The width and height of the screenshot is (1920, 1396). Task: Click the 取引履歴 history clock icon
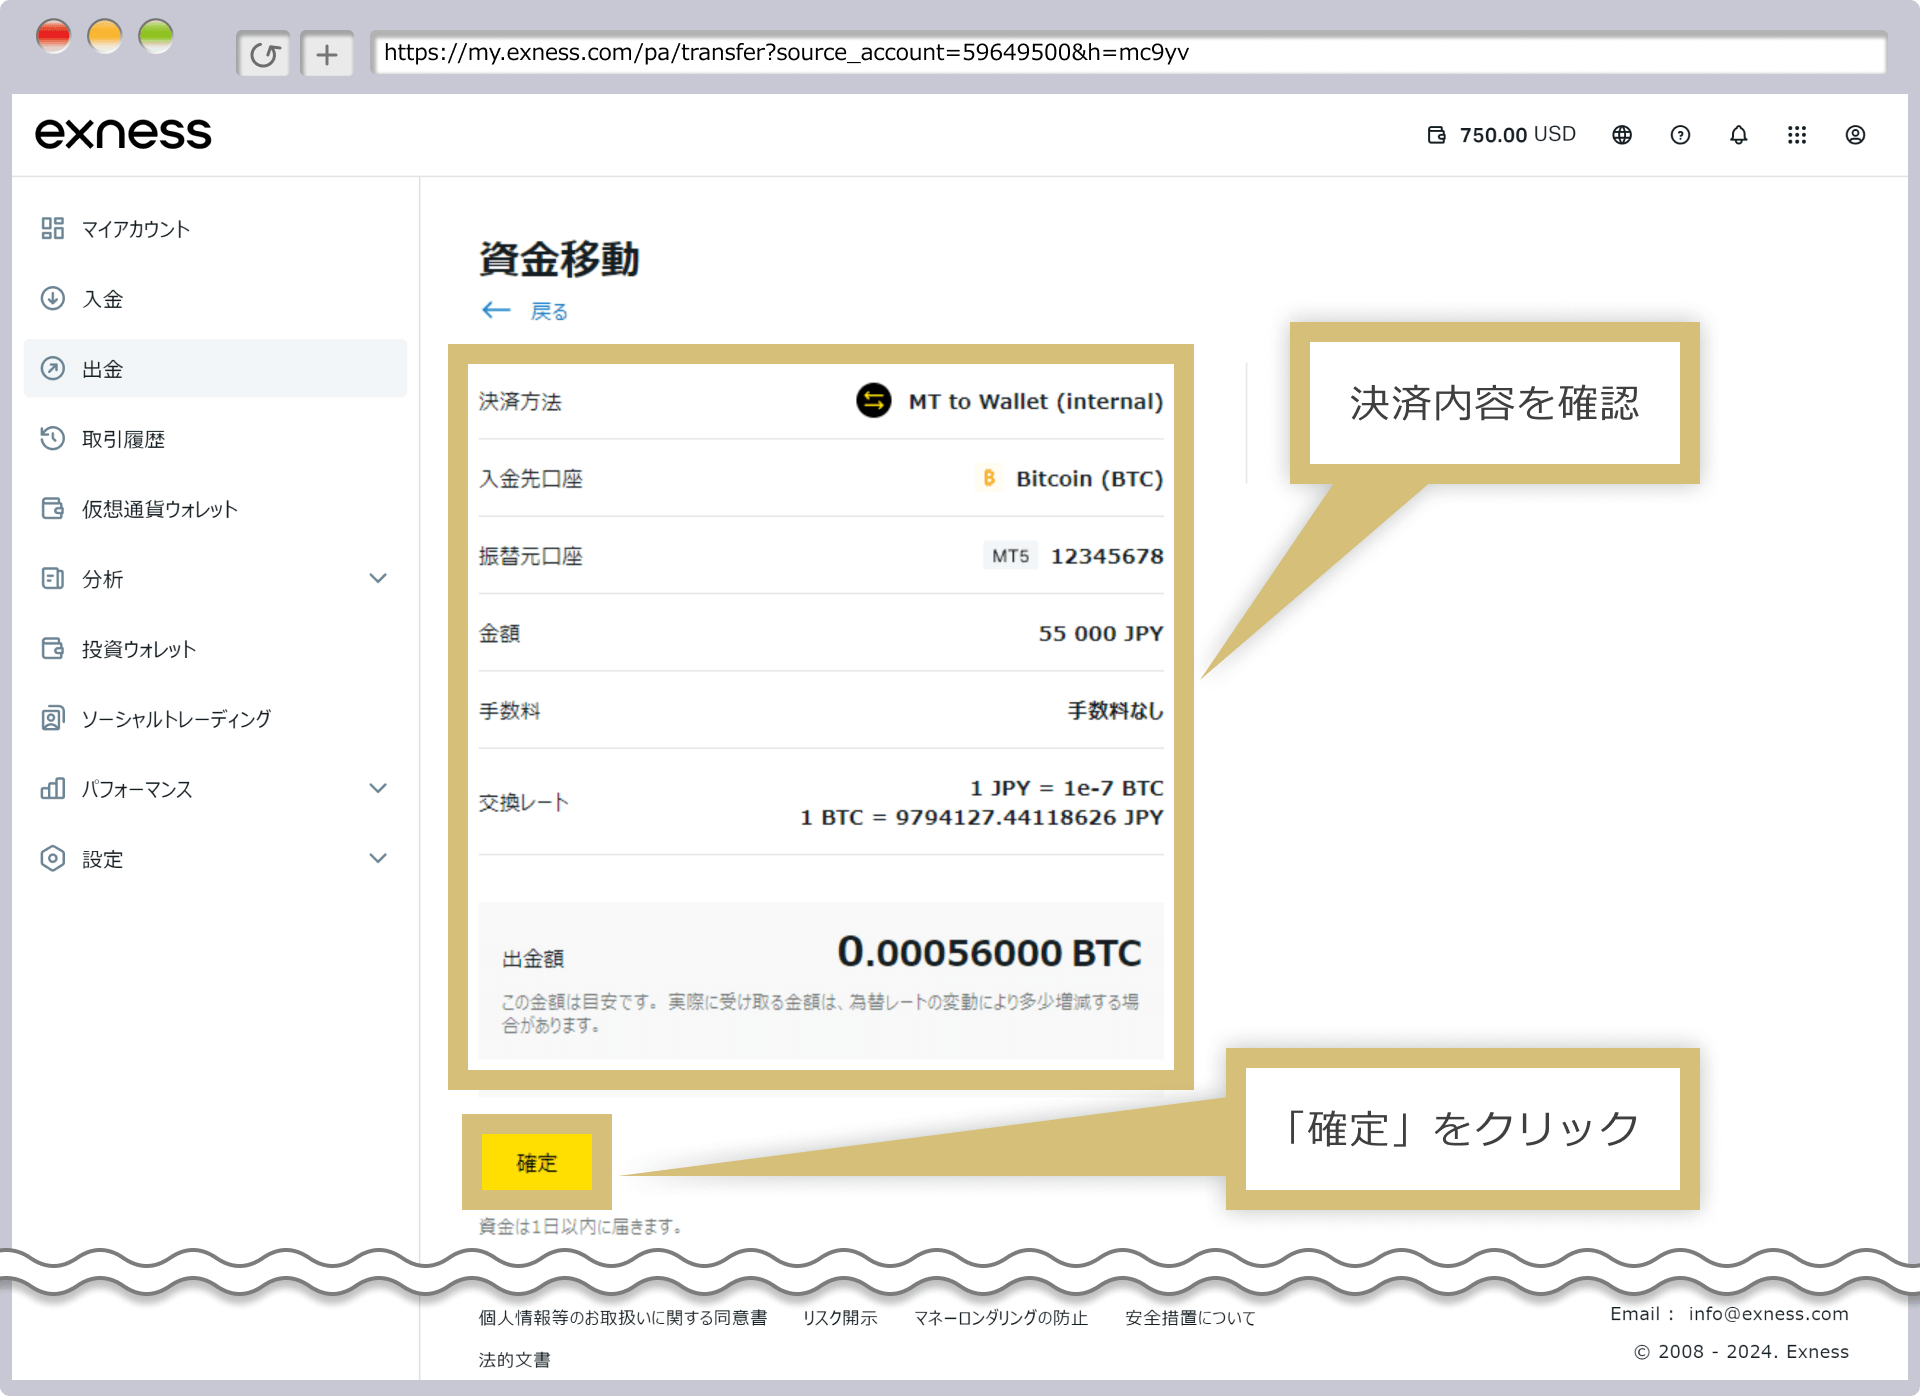pos(53,439)
